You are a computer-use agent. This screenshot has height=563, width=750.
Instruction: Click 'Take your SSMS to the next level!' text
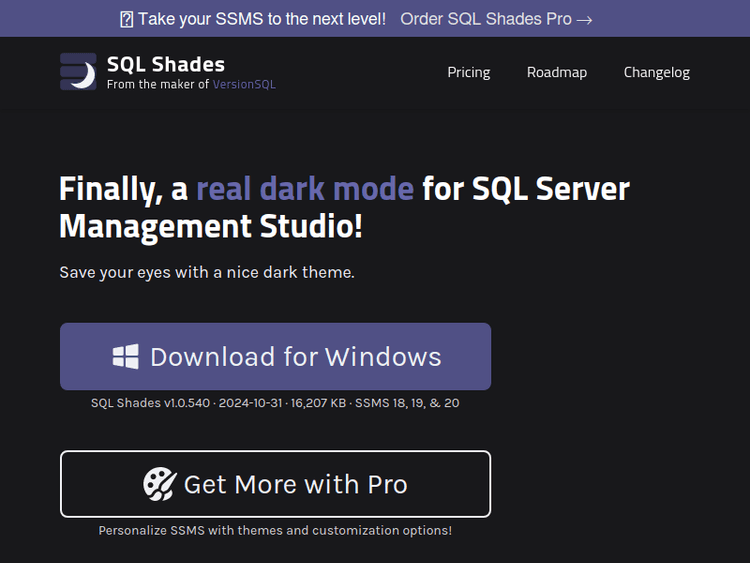click(262, 19)
